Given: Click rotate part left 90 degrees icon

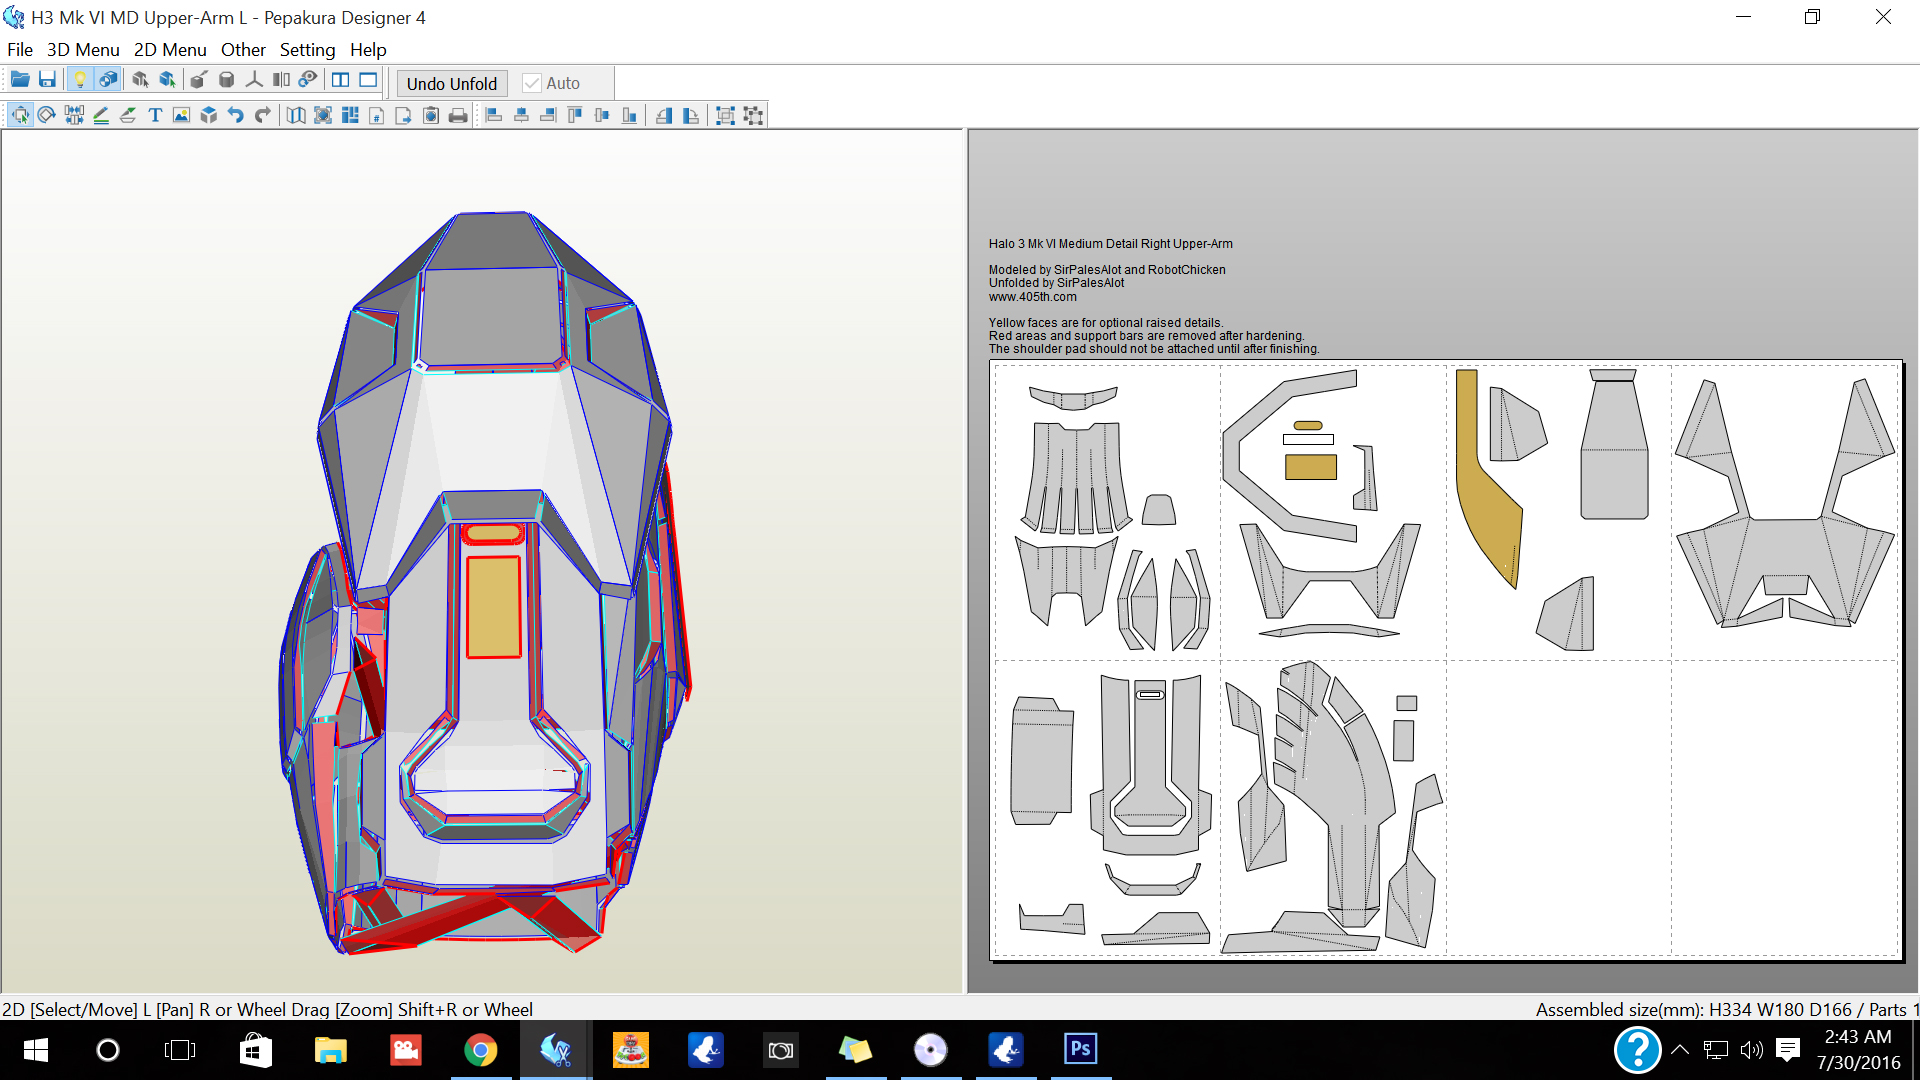Looking at the screenshot, I should tap(664, 115).
